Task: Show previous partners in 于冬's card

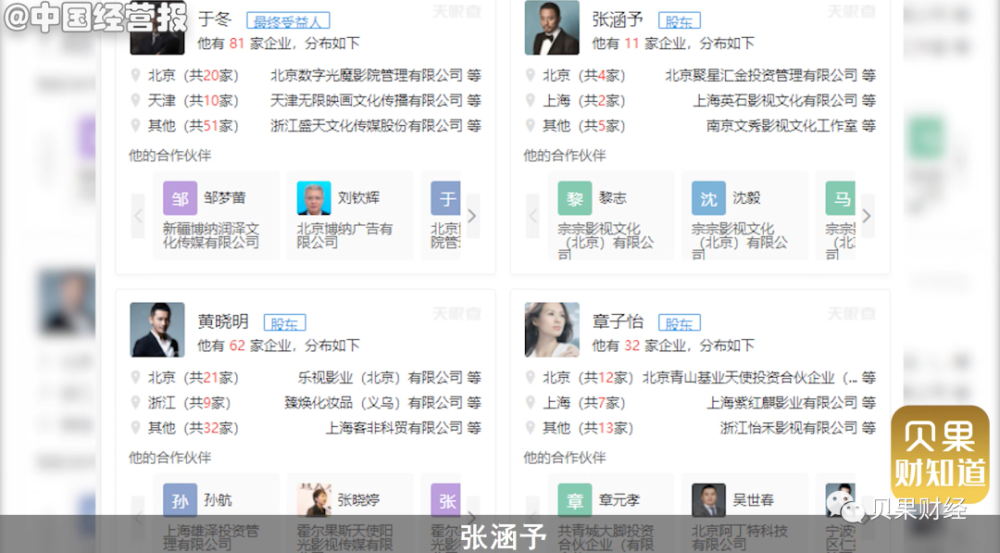Action: coord(138,216)
